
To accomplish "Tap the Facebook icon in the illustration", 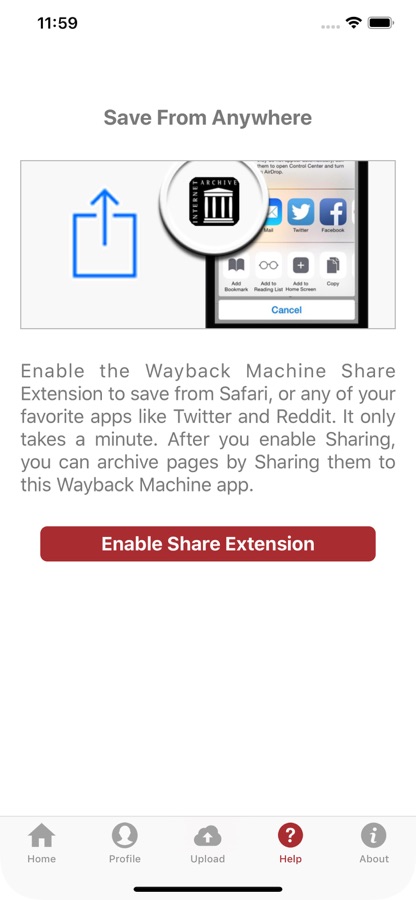I will [333, 212].
